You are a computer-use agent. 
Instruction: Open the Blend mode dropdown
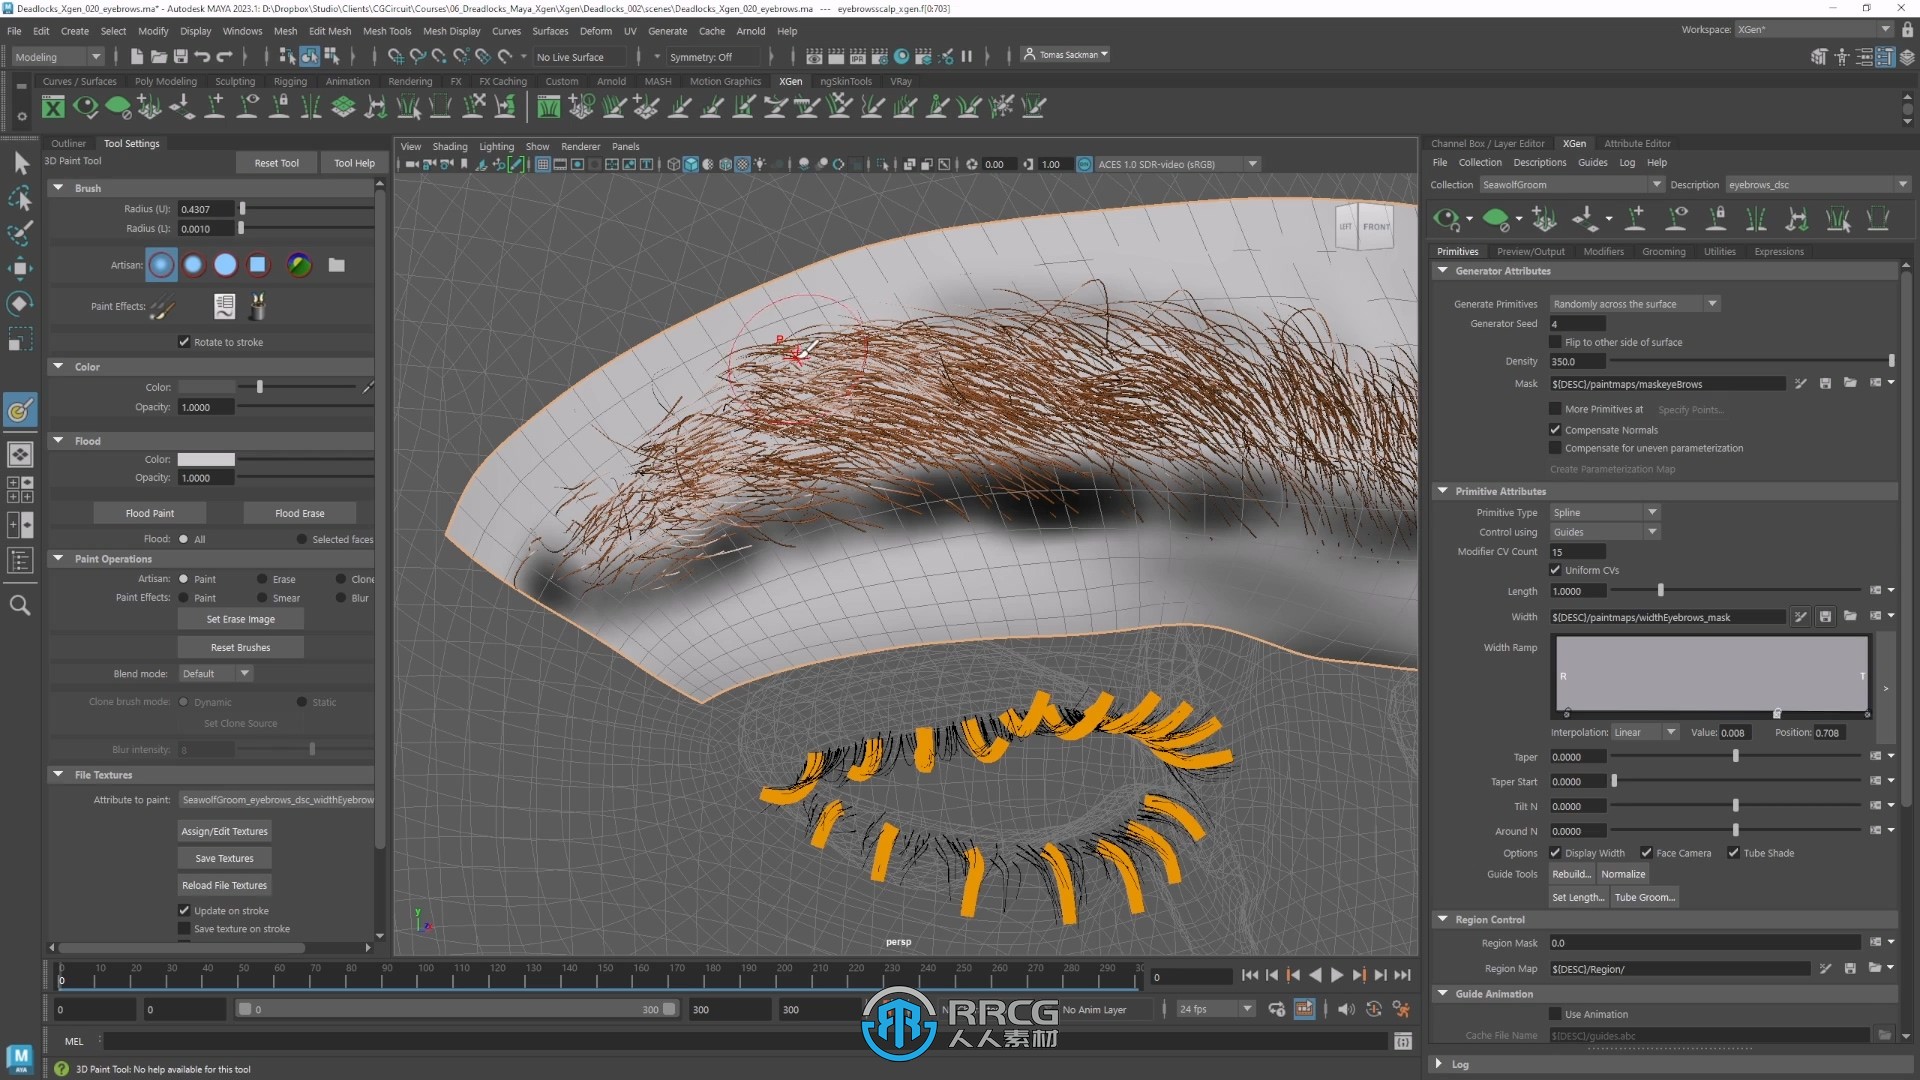click(215, 674)
